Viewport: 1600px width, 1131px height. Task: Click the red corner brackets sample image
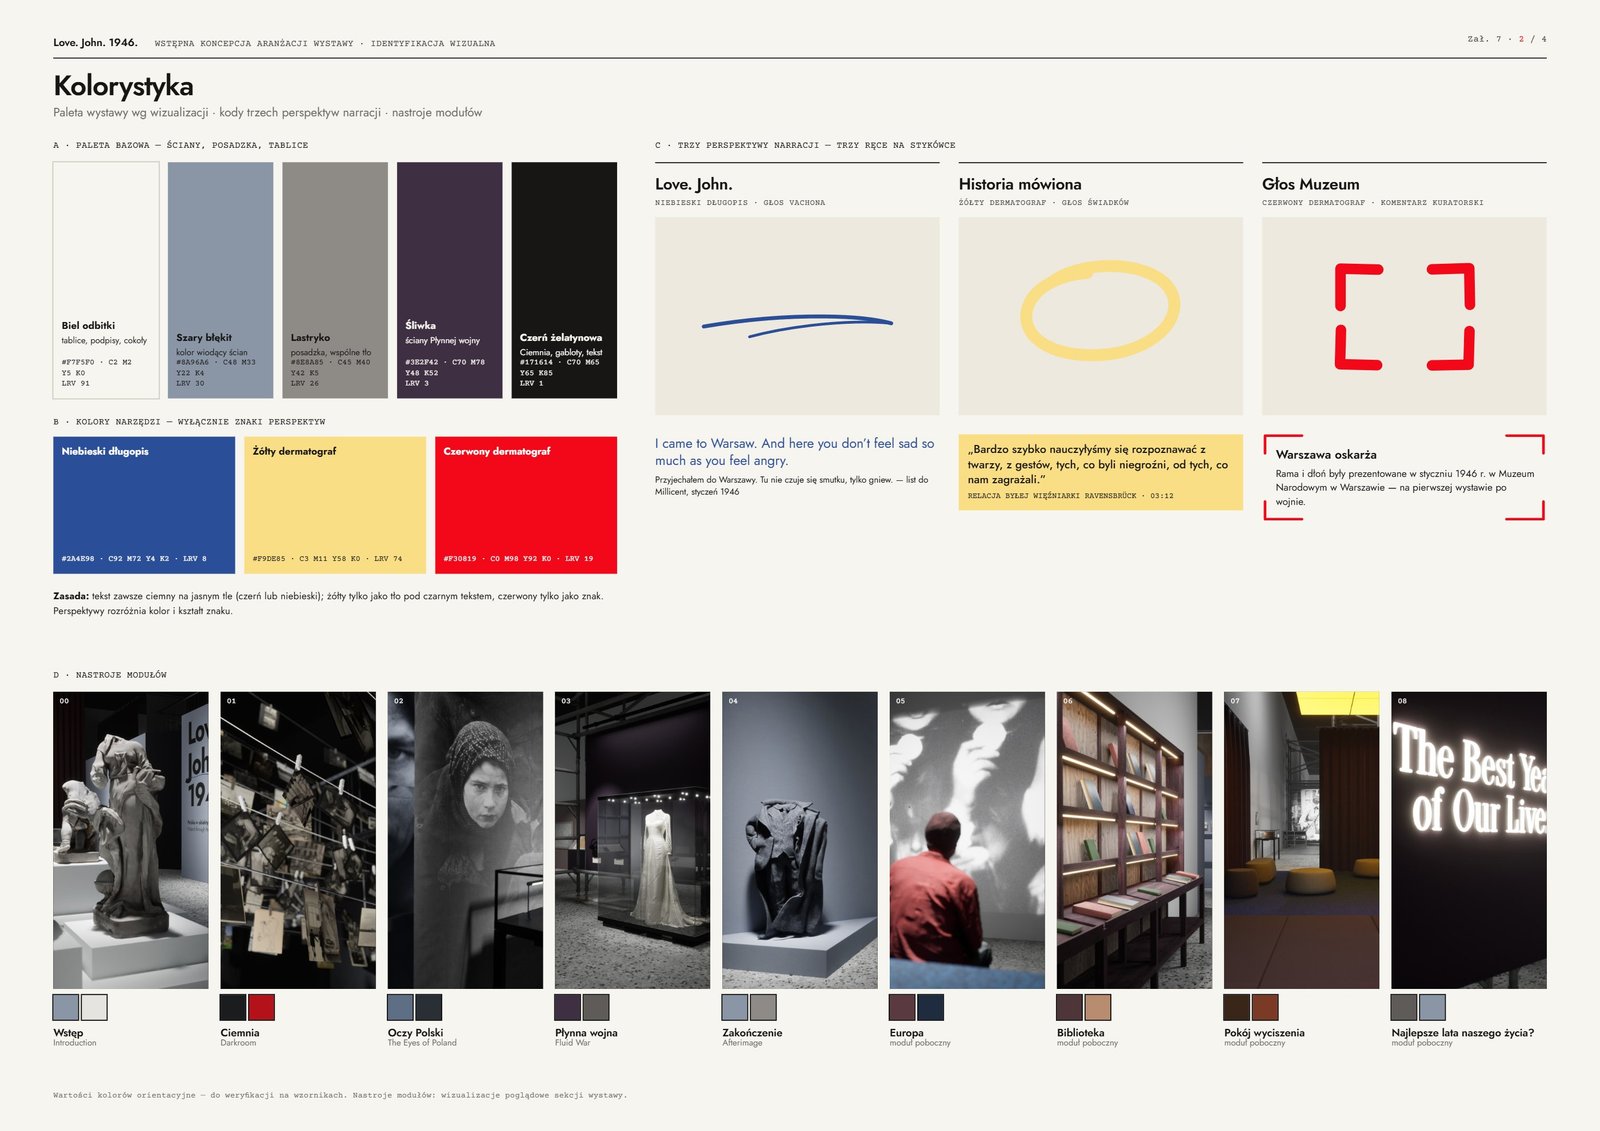coord(1404,316)
